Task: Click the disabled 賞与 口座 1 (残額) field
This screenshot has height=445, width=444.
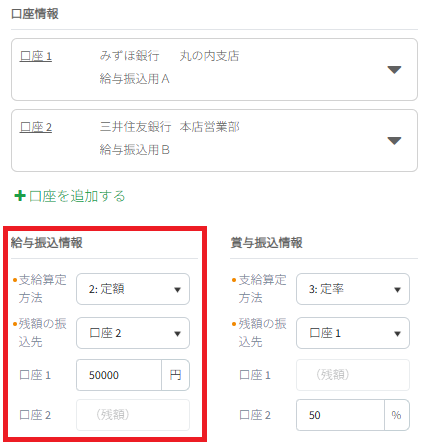Action: 353,375
